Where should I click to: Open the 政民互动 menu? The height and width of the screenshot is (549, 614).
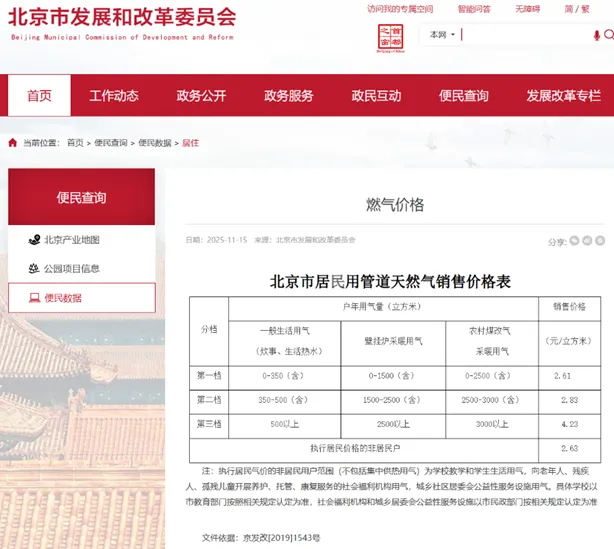[x=376, y=96]
